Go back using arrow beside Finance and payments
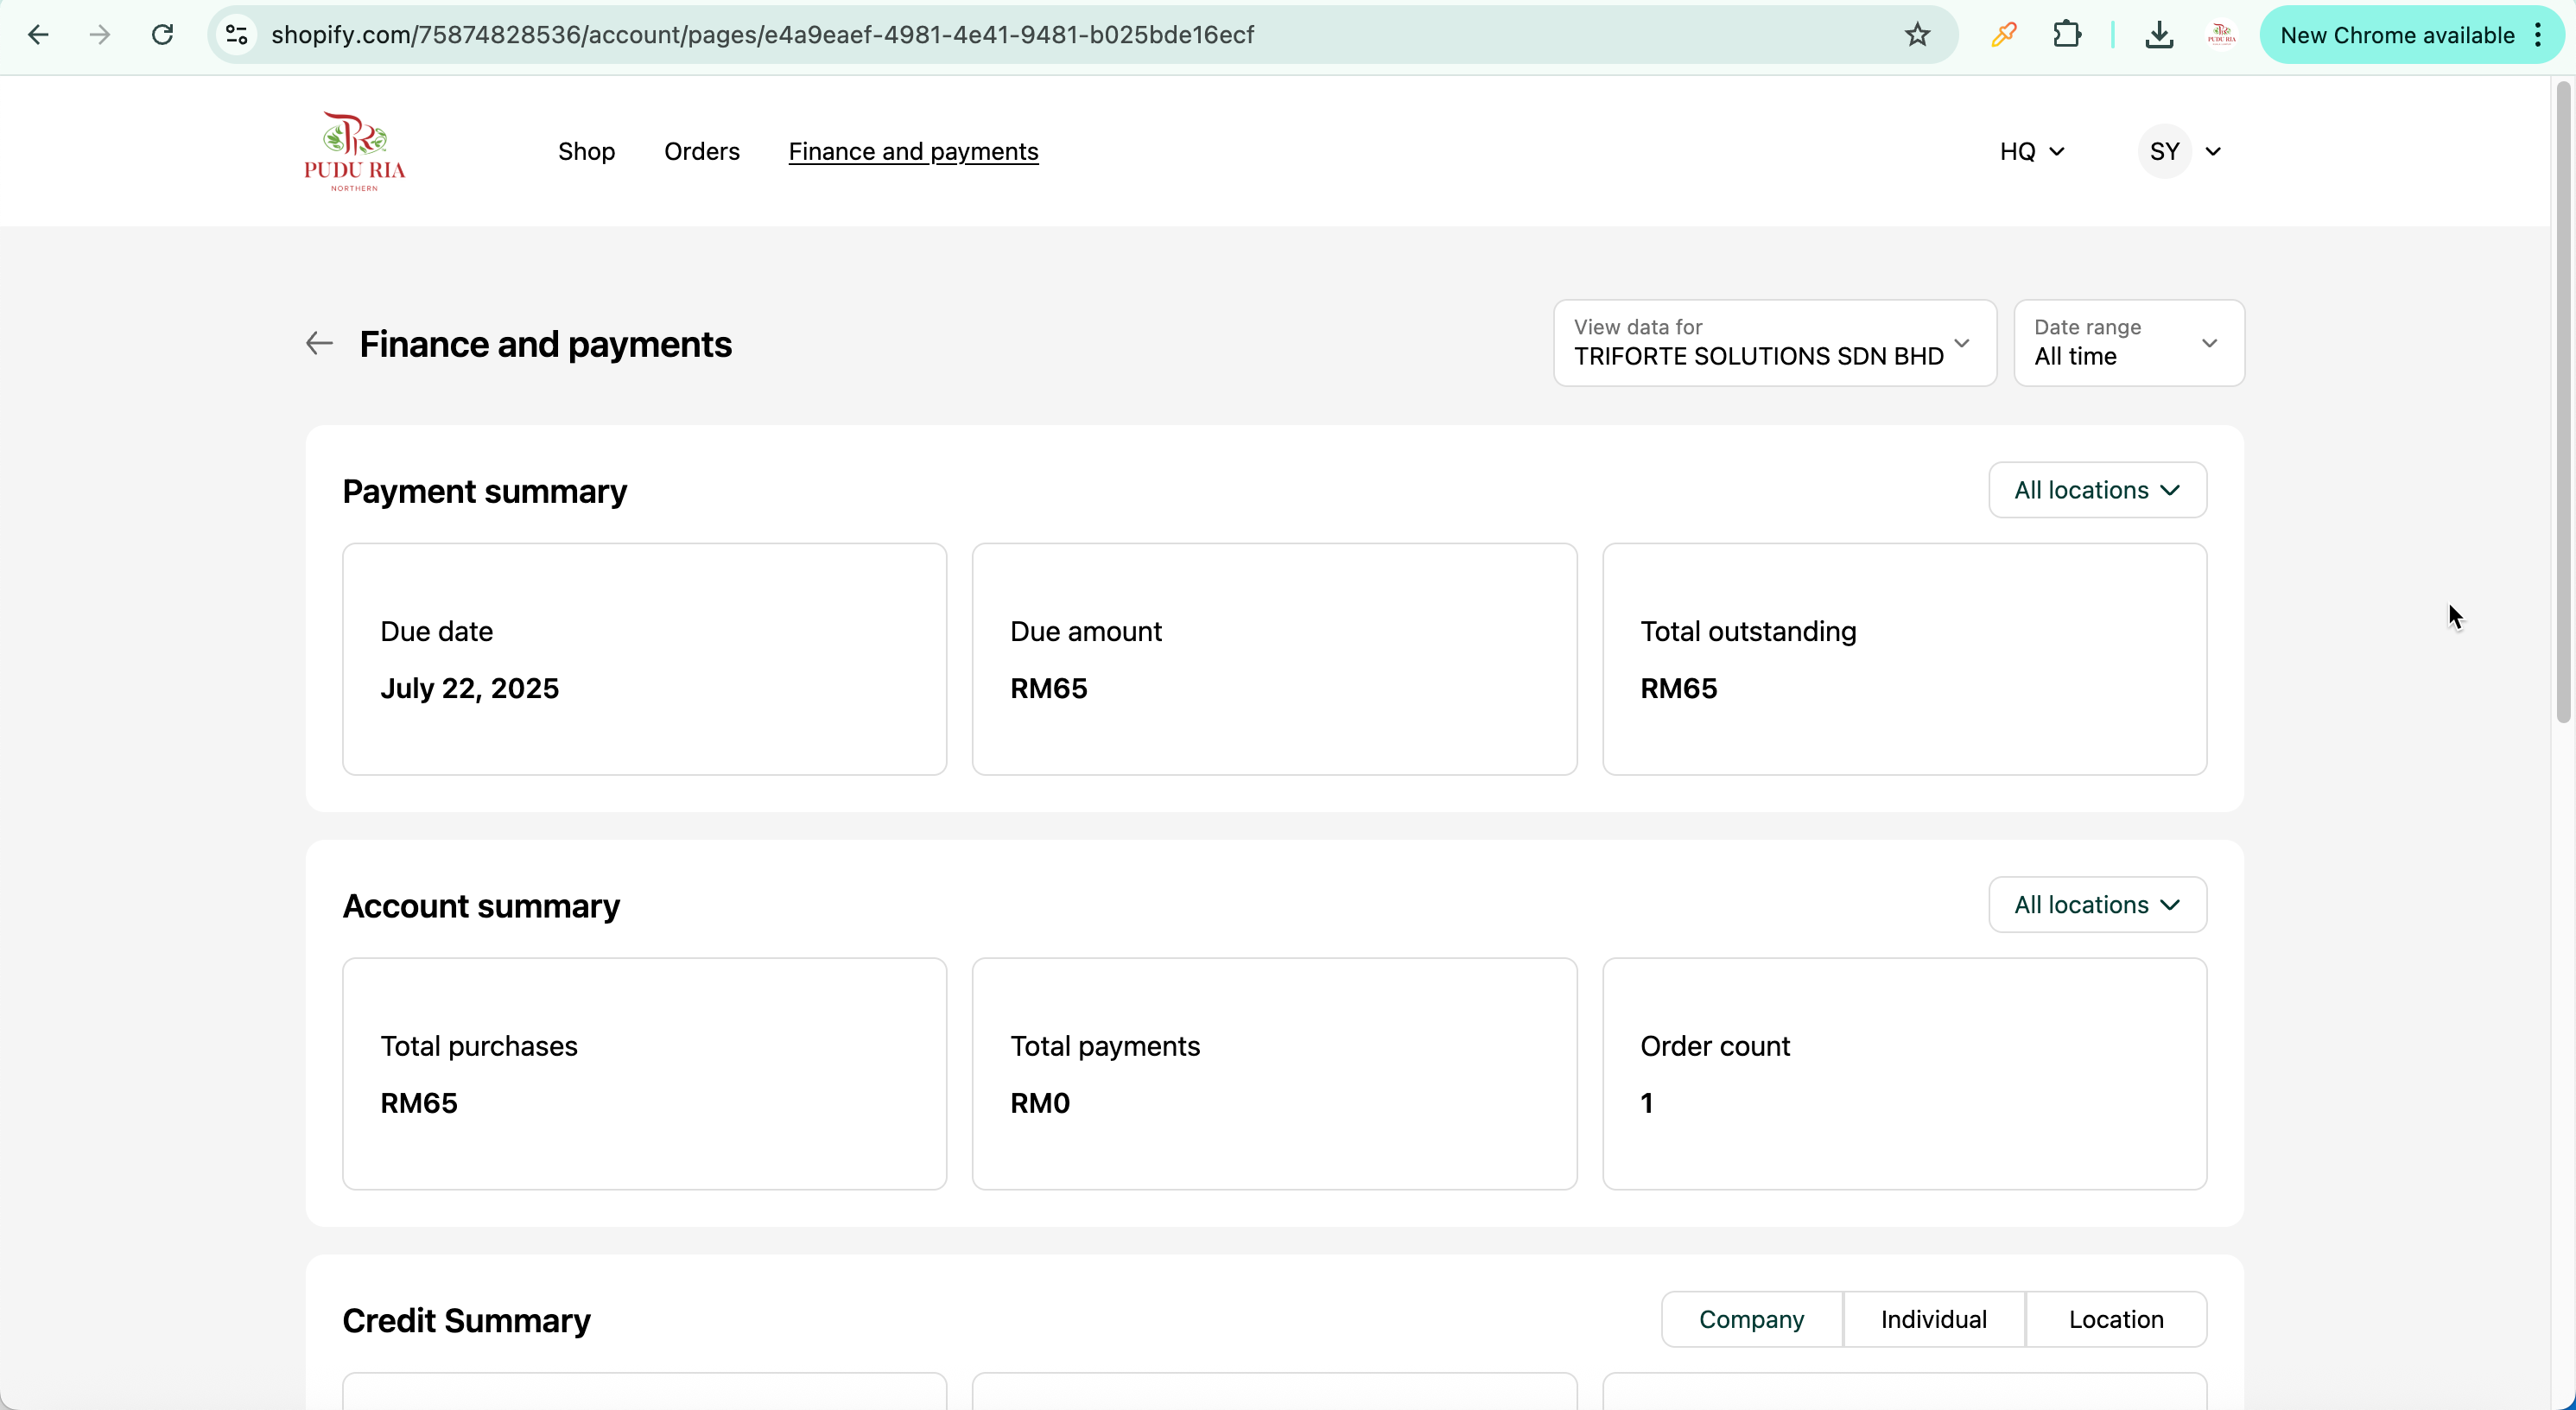 319,344
